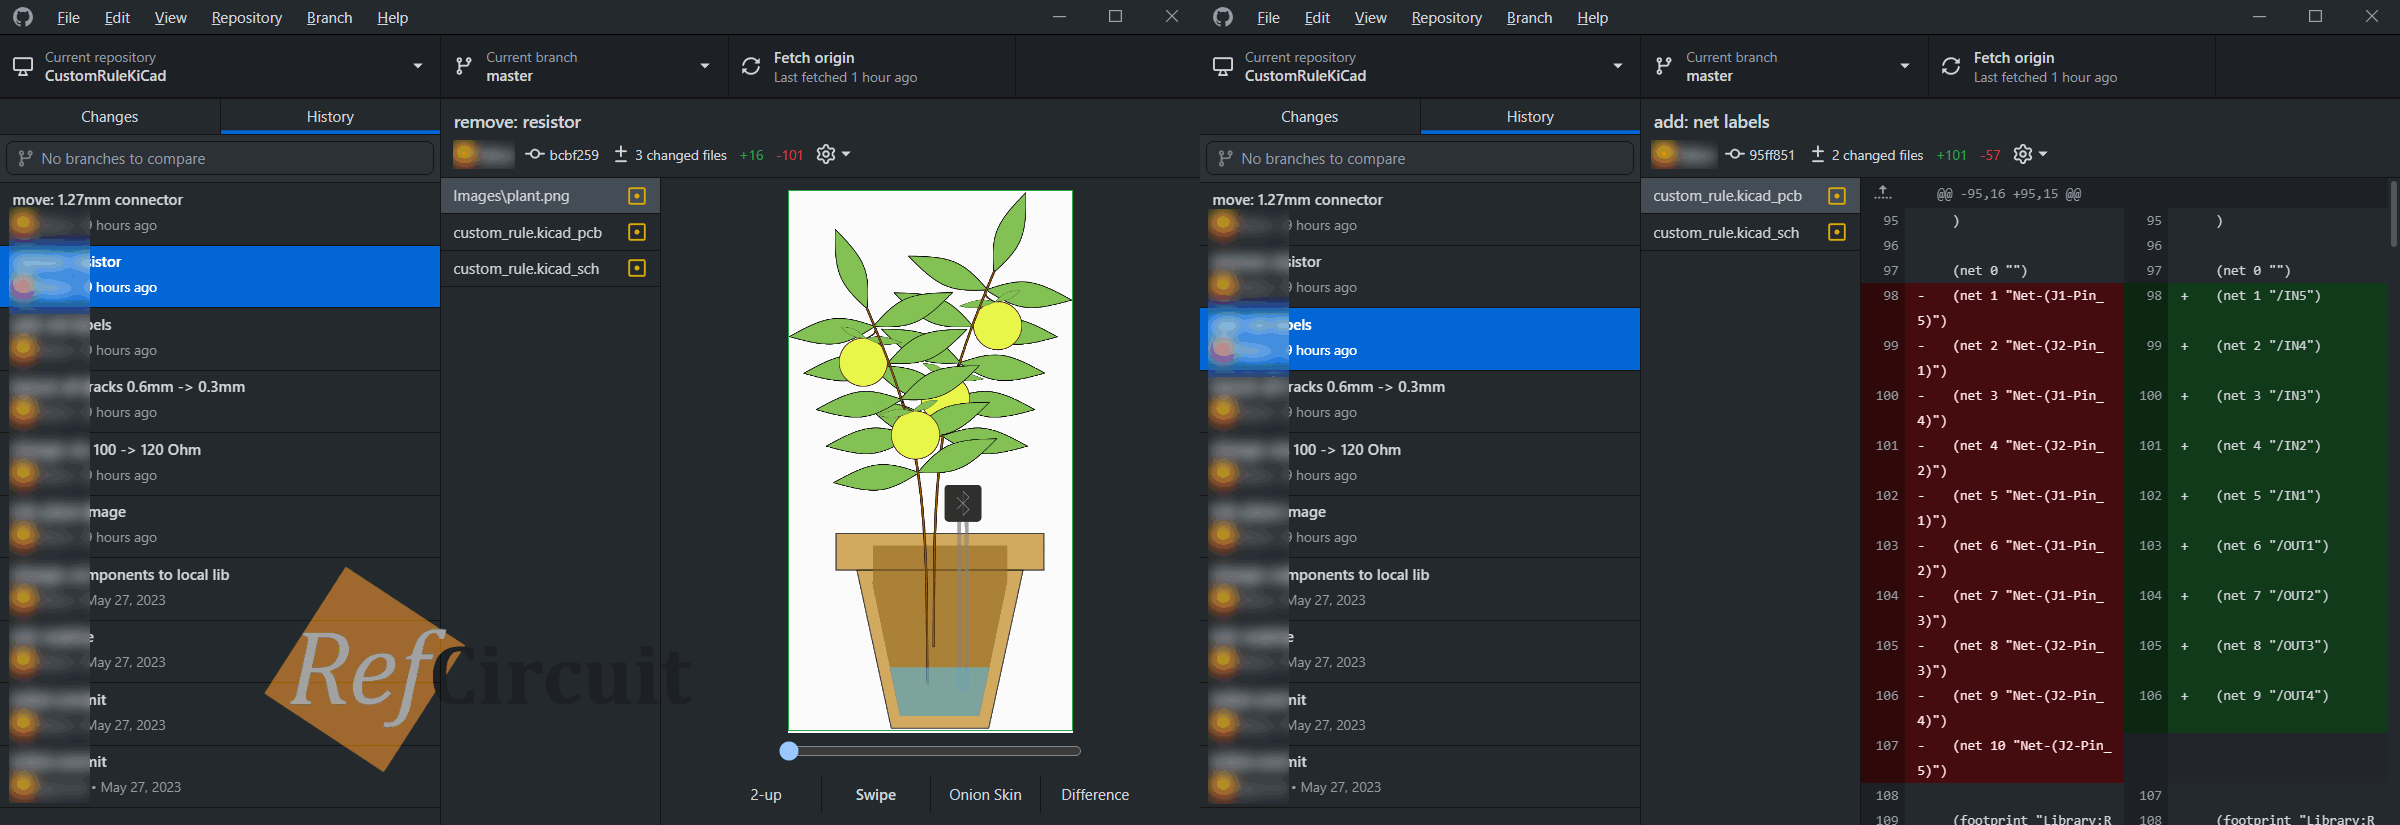Click modified icon for custom_rule.kicad_sch in right window
The height and width of the screenshot is (825, 2400).
click(x=1837, y=232)
